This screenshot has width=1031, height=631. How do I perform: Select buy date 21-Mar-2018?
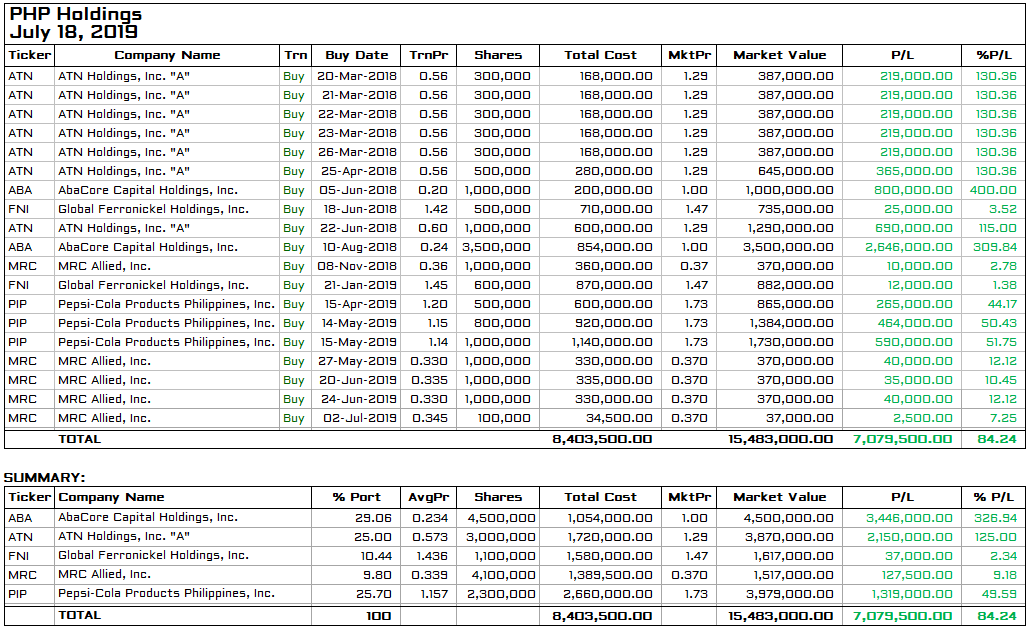(x=359, y=95)
